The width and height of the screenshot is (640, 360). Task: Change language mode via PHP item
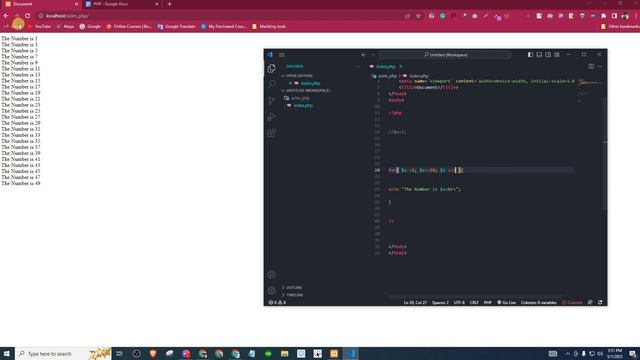click(x=487, y=302)
